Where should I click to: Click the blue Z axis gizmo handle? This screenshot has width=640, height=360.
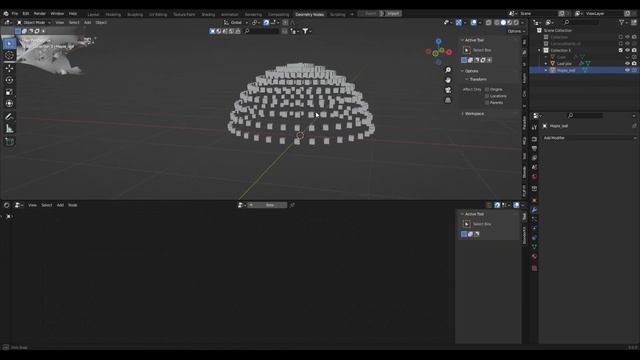point(438,41)
